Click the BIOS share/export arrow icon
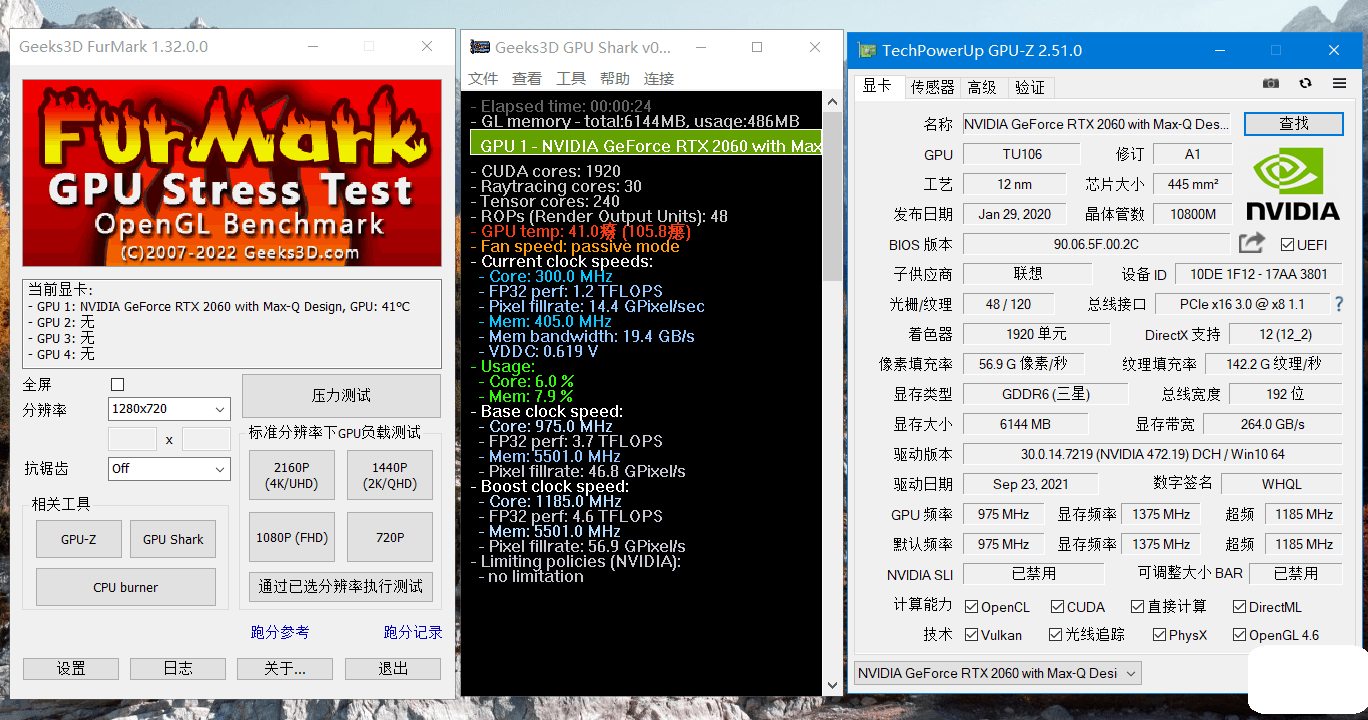The image size is (1368, 720). click(1251, 243)
